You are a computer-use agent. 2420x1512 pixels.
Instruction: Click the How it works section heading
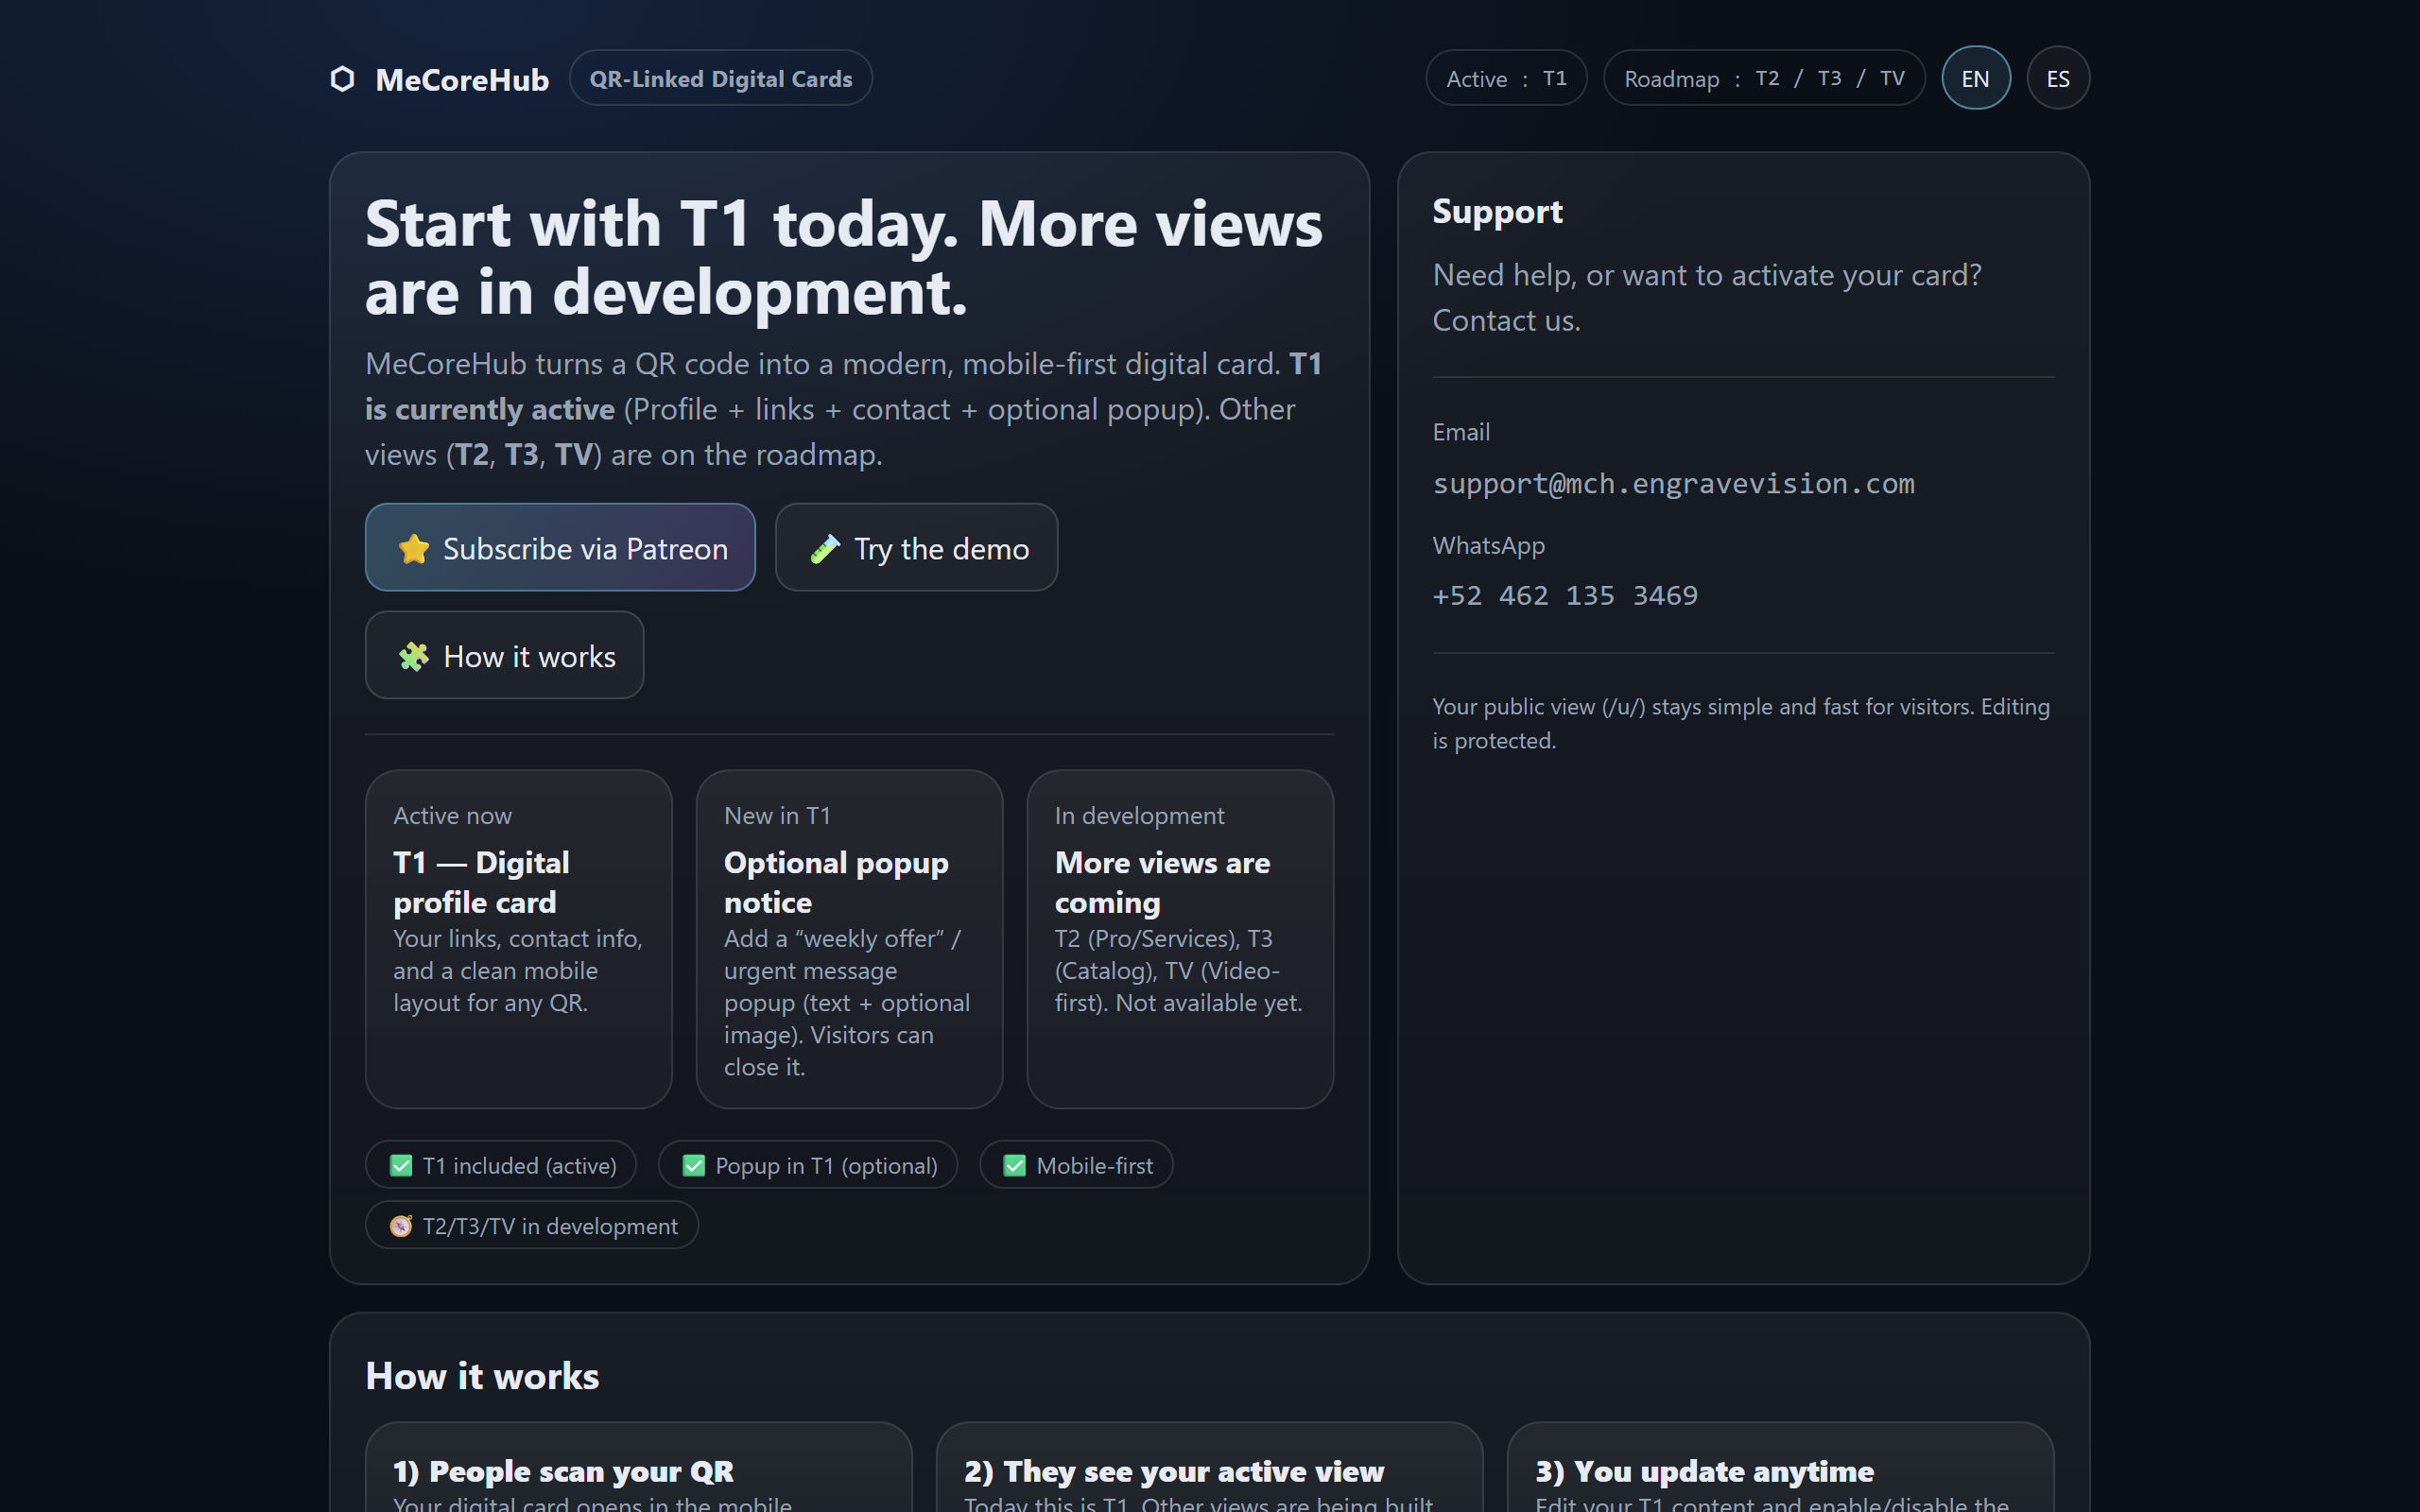pyautogui.click(x=482, y=1376)
